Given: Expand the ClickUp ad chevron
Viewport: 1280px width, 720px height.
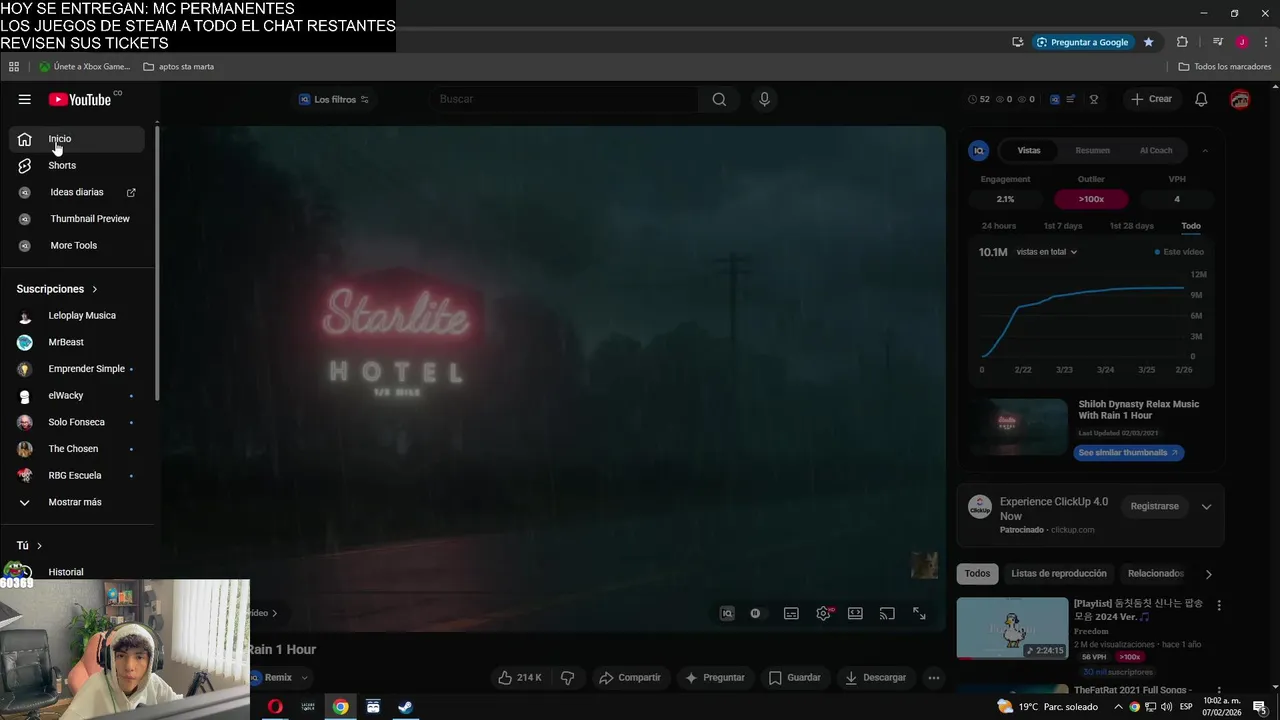Looking at the screenshot, I should (x=1206, y=506).
